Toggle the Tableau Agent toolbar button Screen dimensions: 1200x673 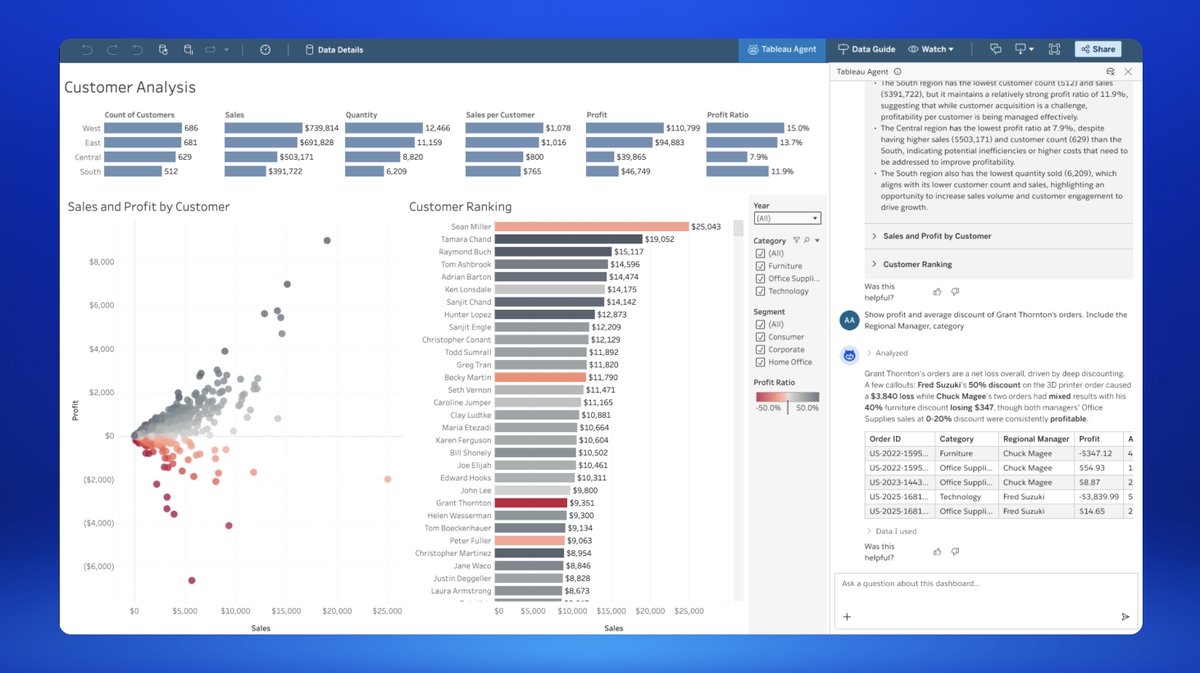782,49
